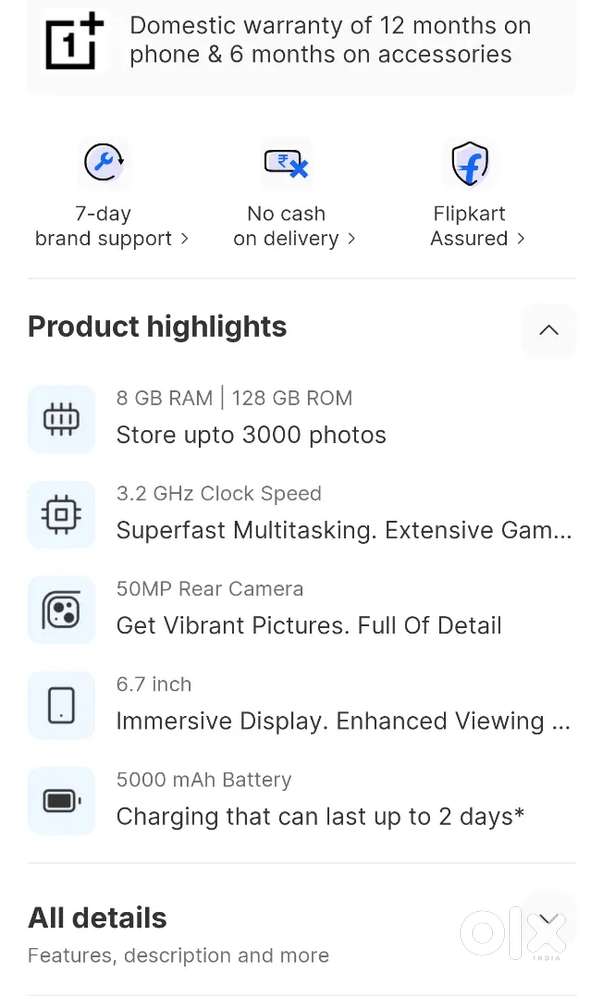Image resolution: width=603 pixels, height=999 pixels.
Task: Open Flipkart Assured details
Action: (x=476, y=227)
